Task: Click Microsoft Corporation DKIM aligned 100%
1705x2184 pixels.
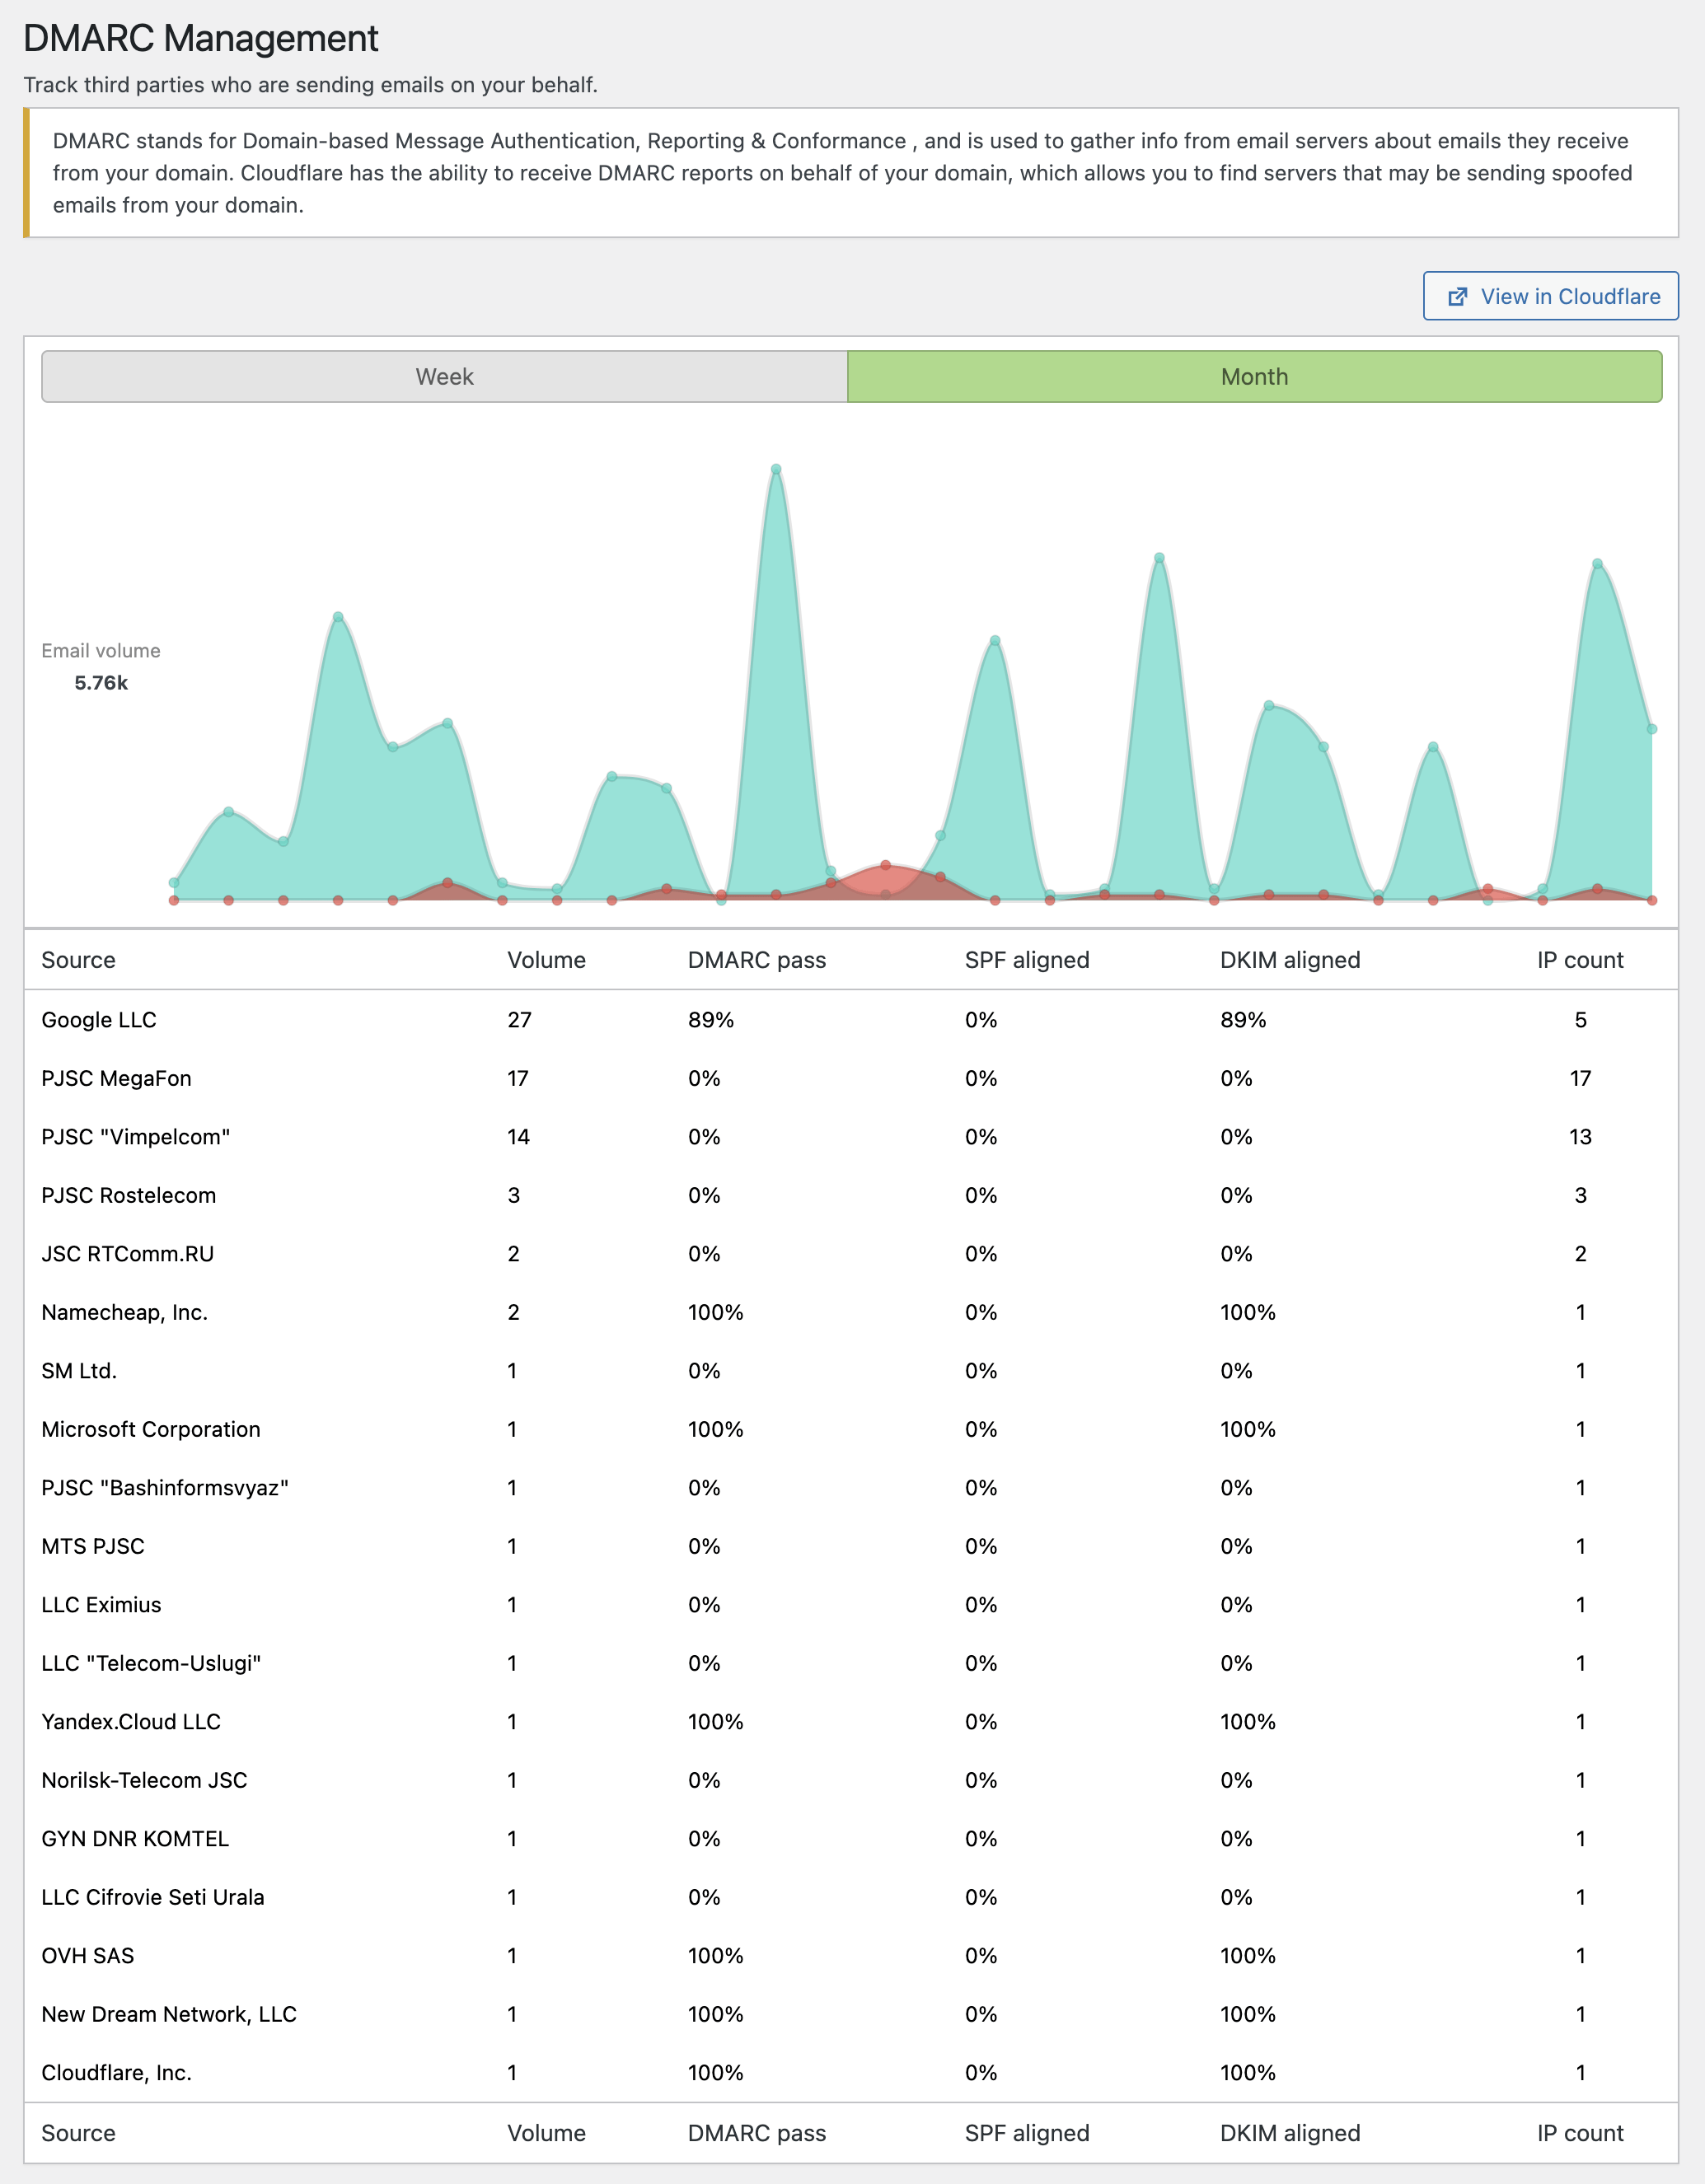Action: pos(1248,1429)
